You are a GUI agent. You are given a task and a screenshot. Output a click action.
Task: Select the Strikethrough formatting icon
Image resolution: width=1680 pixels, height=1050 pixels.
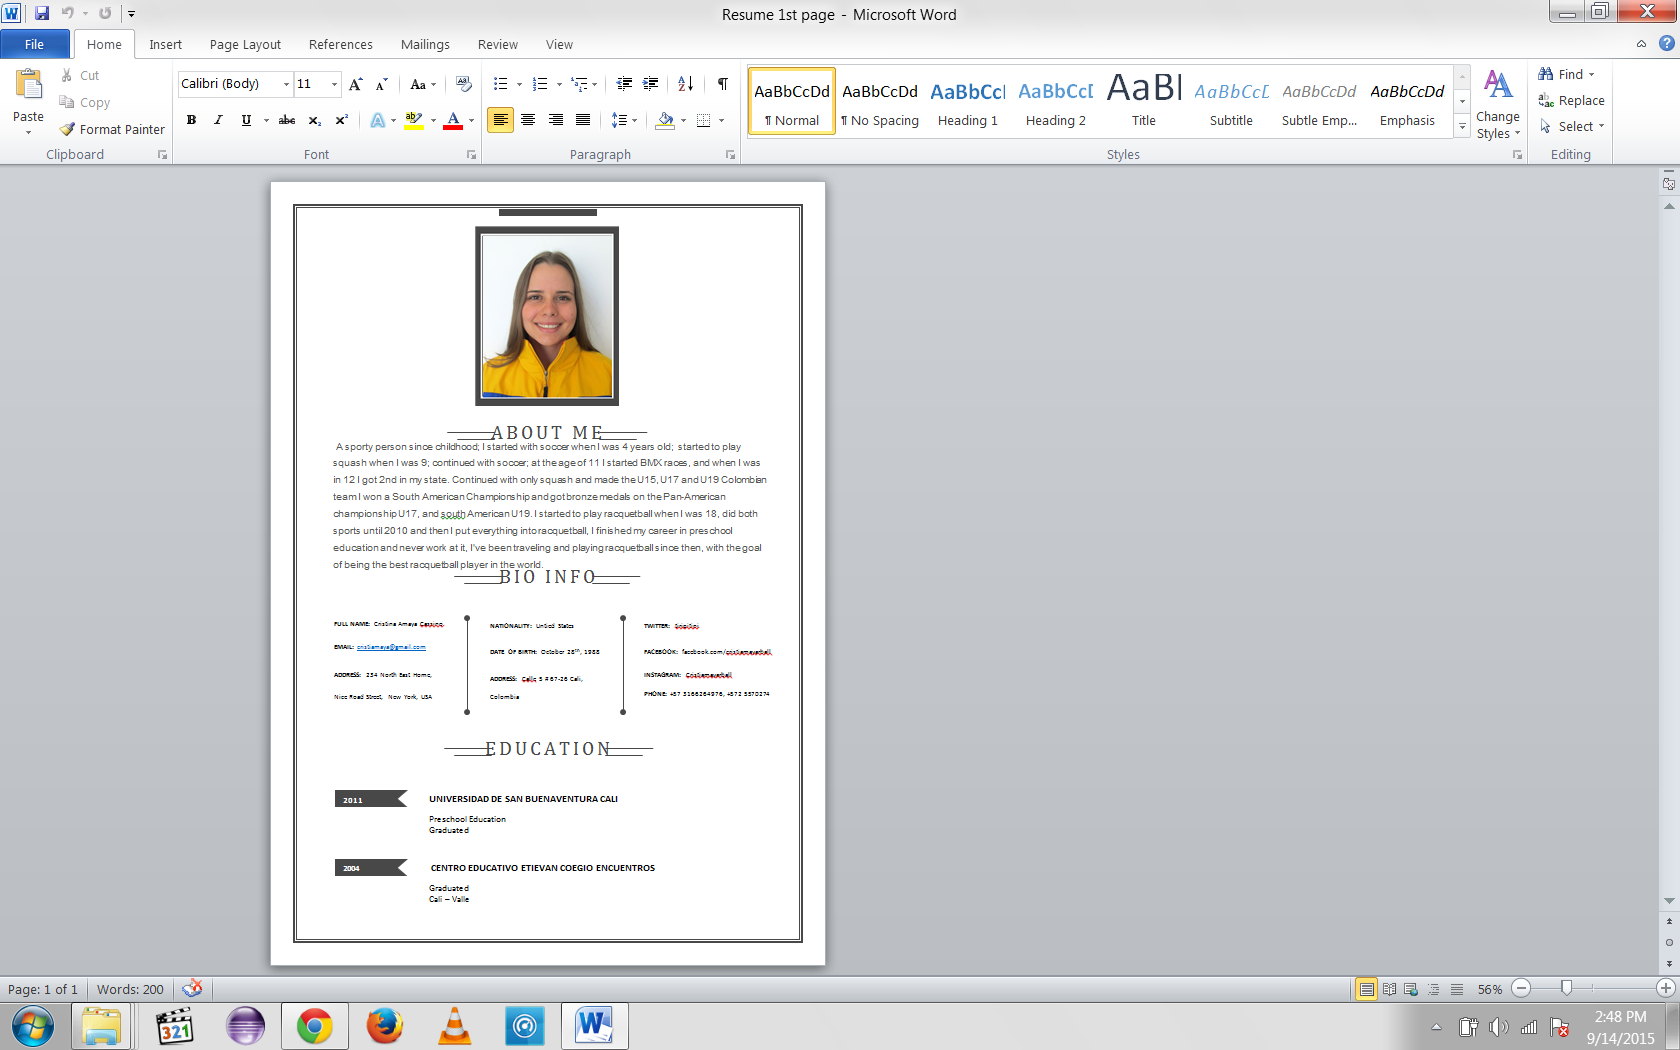pos(286,120)
